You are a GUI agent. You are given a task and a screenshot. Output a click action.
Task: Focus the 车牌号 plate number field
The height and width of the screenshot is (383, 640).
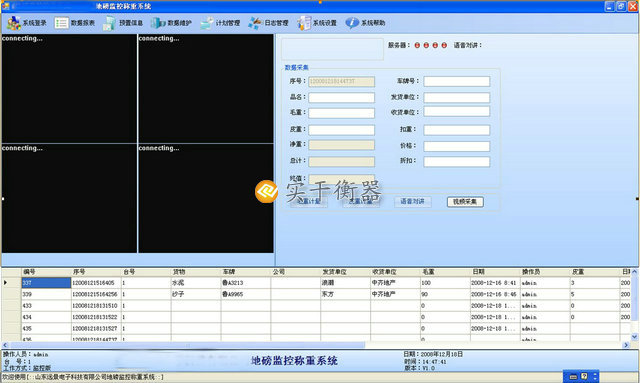[456, 81]
